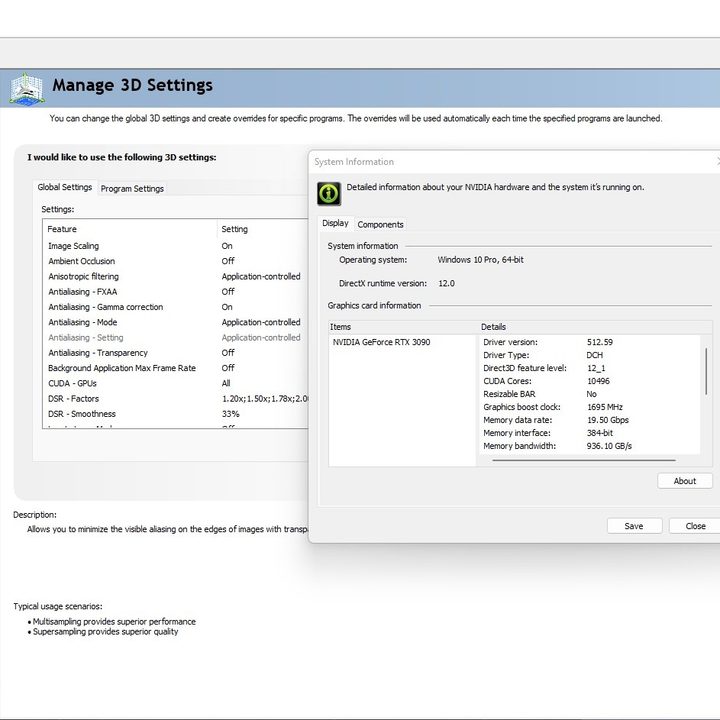The image size is (720, 720).
Task: Click Application-controlled value for Antialiasing - Mode
Action: coord(261,322)
